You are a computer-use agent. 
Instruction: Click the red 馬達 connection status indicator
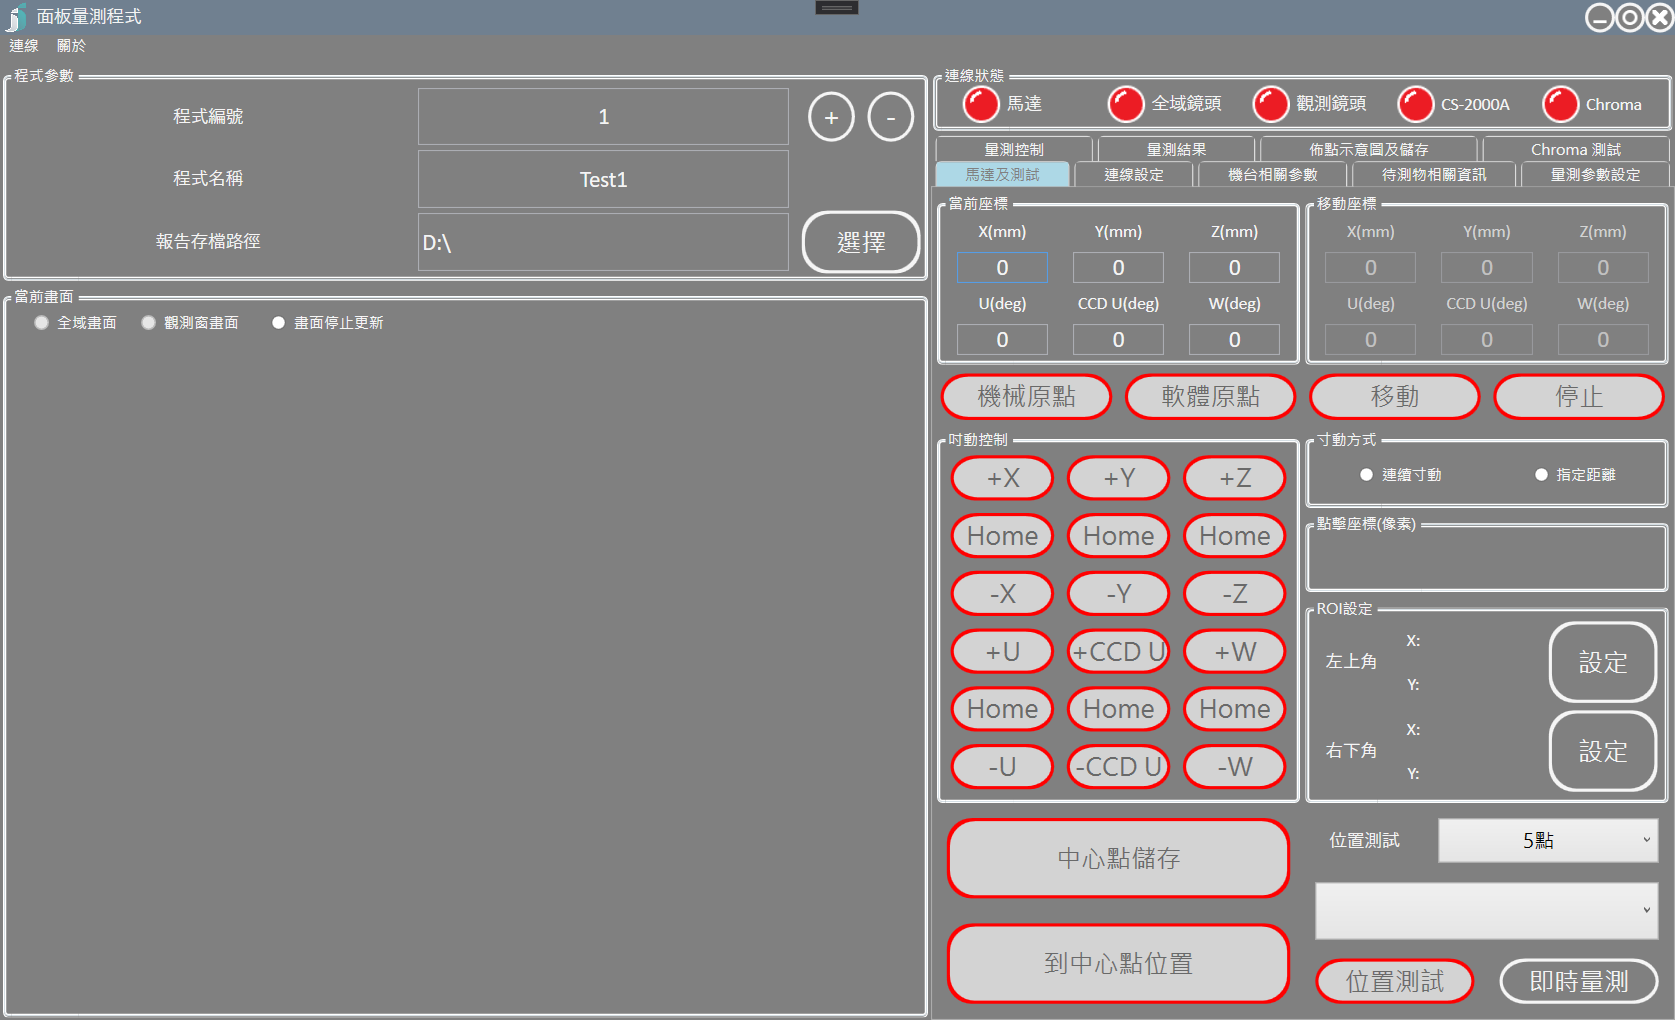pyautogui.click(x=980, y=104)
